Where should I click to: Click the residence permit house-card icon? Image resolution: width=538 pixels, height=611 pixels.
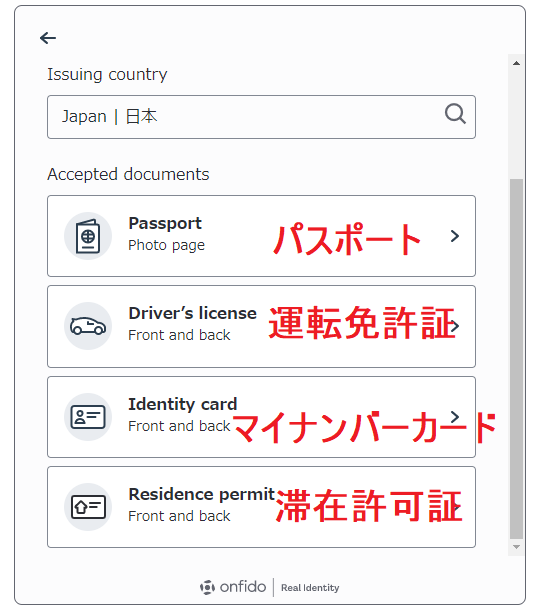pos(88,507)
